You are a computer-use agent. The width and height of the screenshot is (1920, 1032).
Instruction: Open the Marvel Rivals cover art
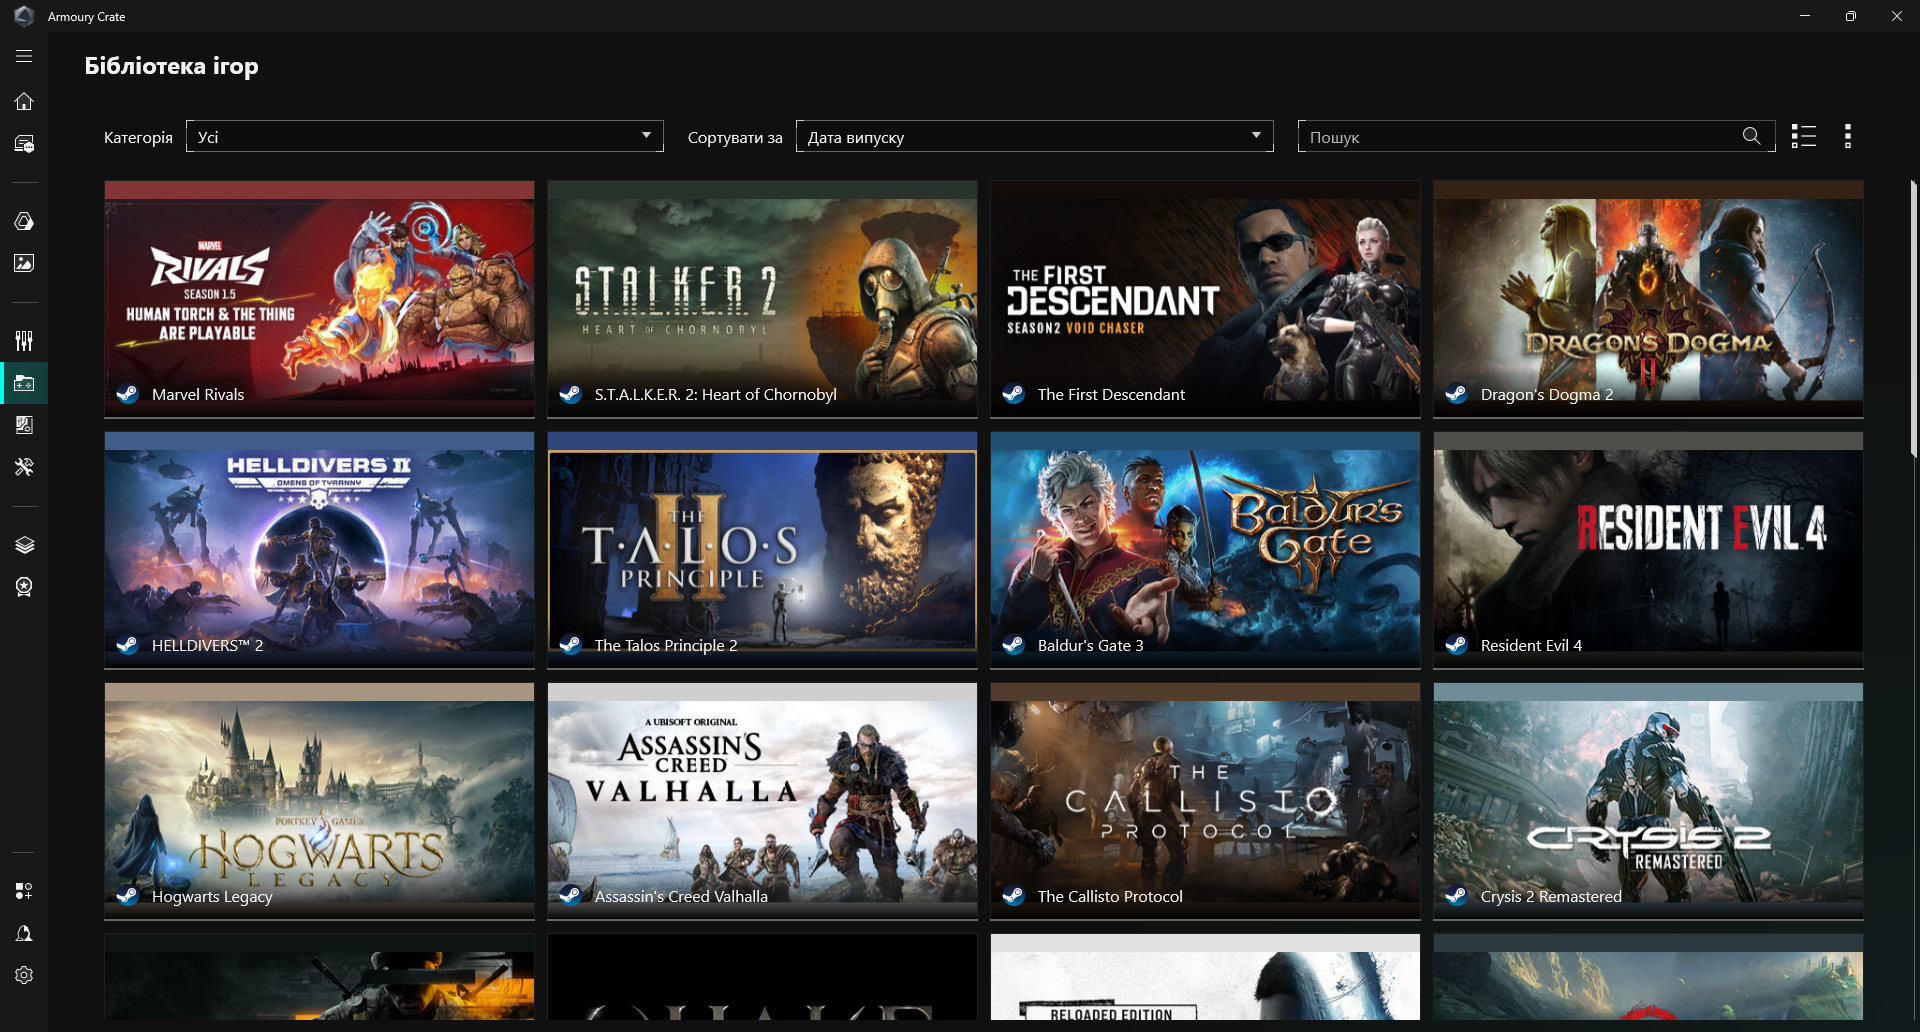319,299
